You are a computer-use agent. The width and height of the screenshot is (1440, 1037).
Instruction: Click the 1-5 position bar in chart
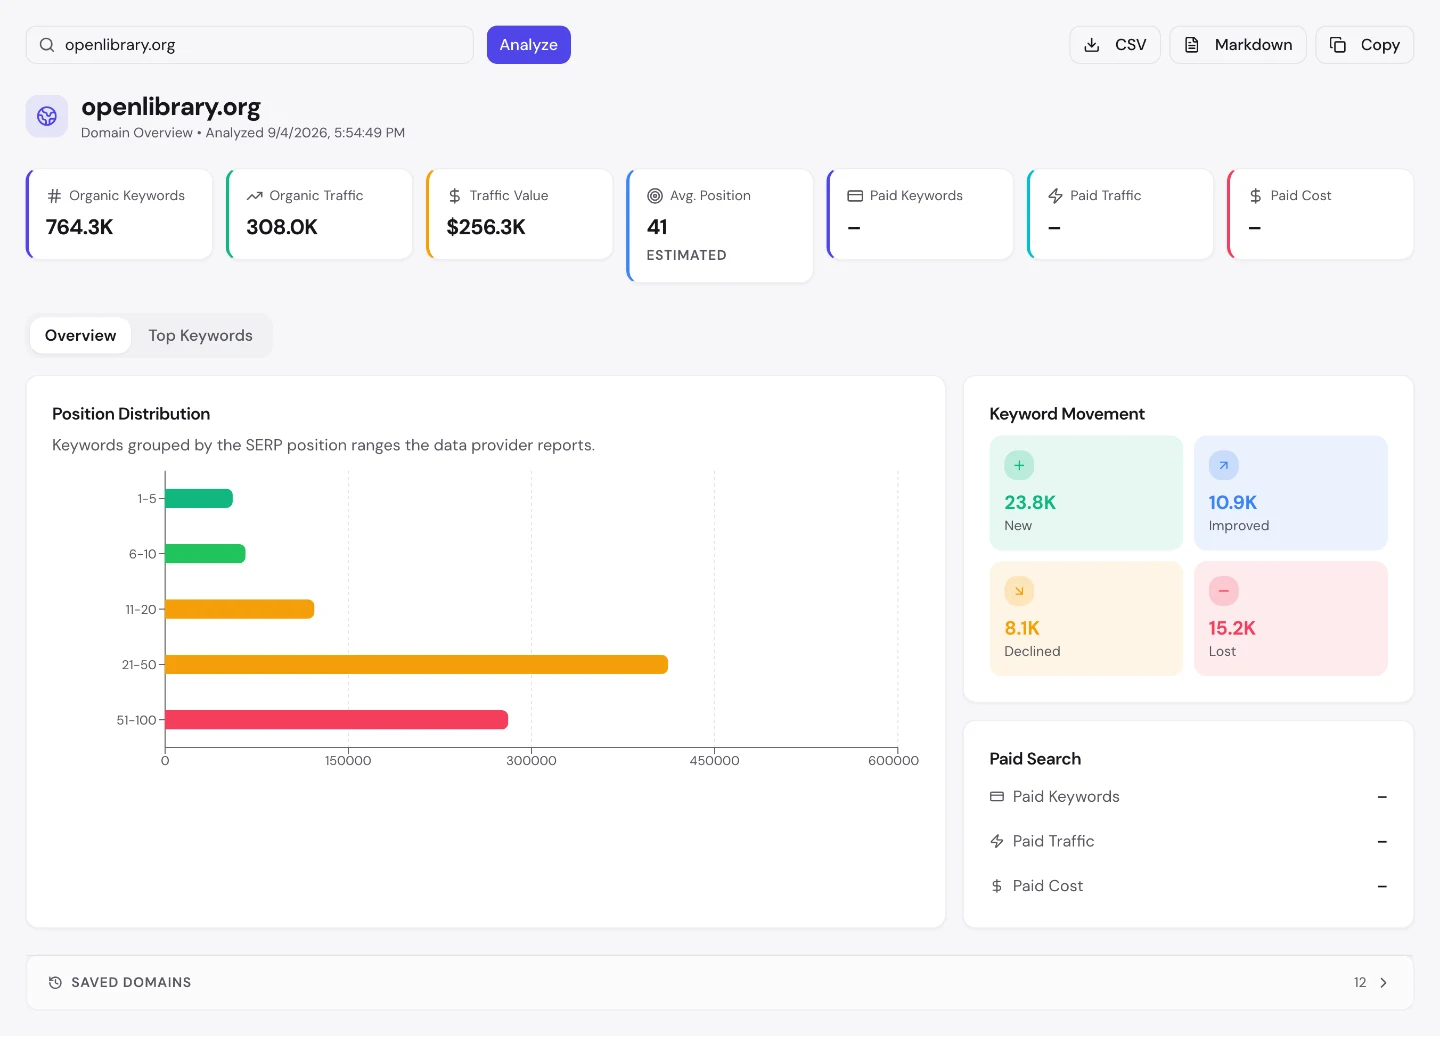[199, 498]
